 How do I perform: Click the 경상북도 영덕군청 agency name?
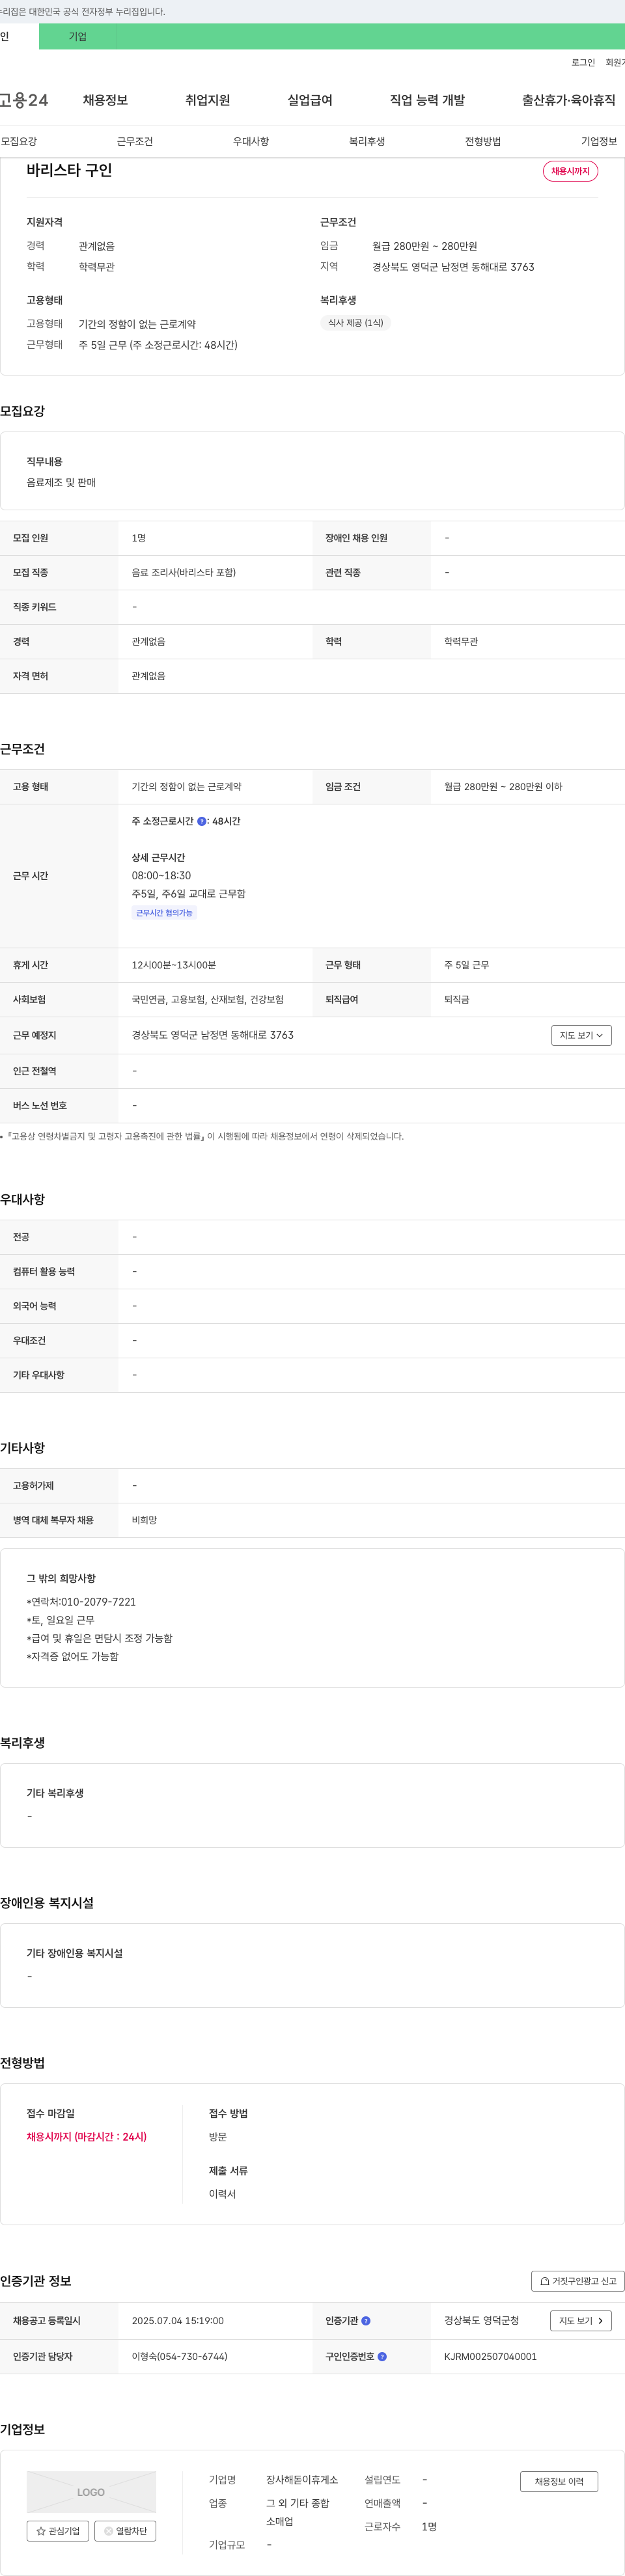(x=482, y=2320)
